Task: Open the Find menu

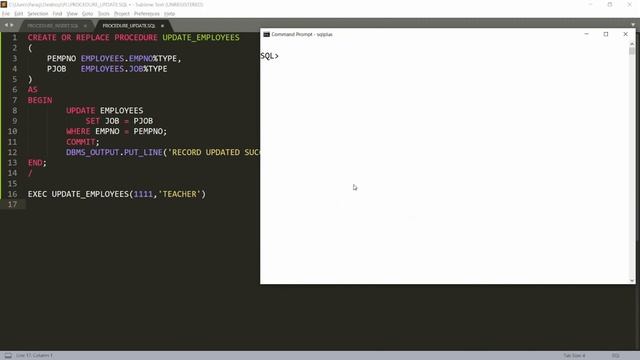Action: [x=57, y=13]
